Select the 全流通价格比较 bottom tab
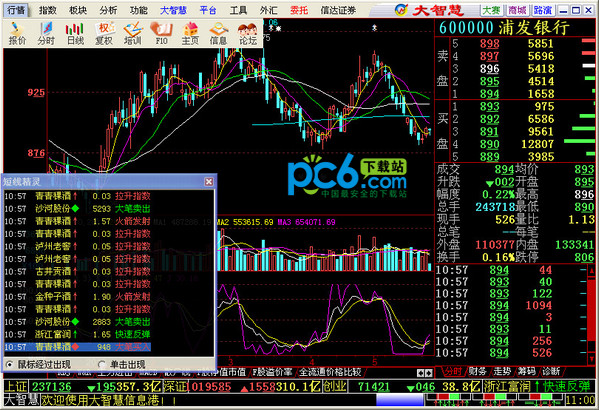Viewport: 599px width, 410px height. [x=330, y=371]
